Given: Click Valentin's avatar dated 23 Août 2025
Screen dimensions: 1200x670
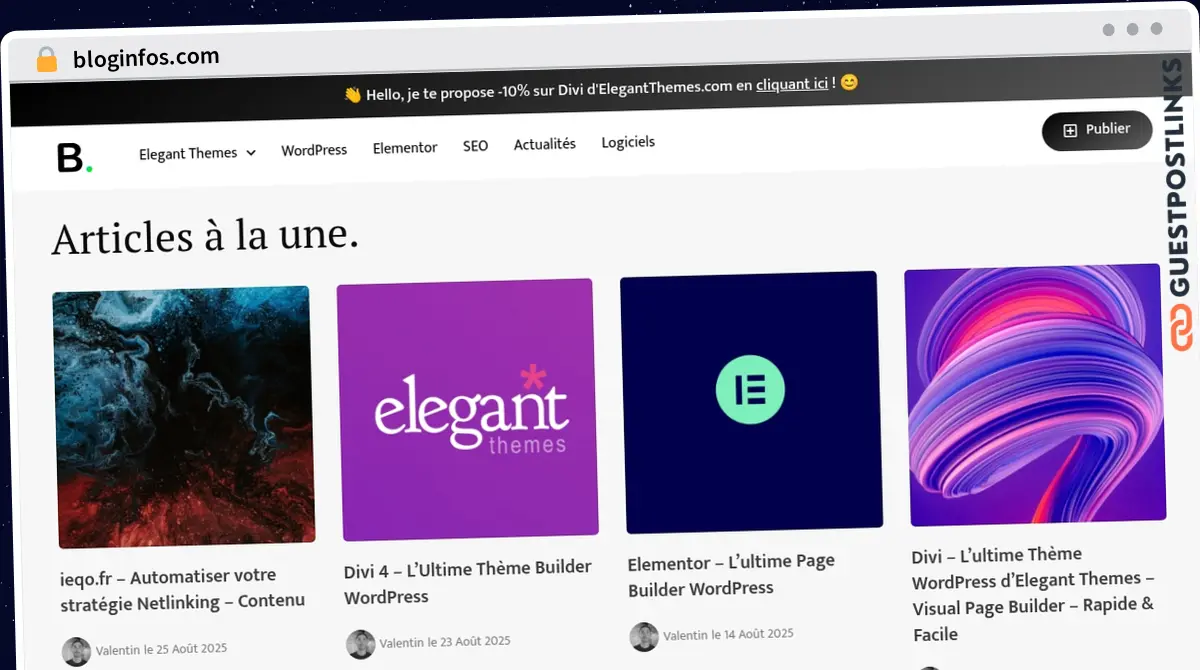Looking at the screenshot, I should click(x=360, y=645).
